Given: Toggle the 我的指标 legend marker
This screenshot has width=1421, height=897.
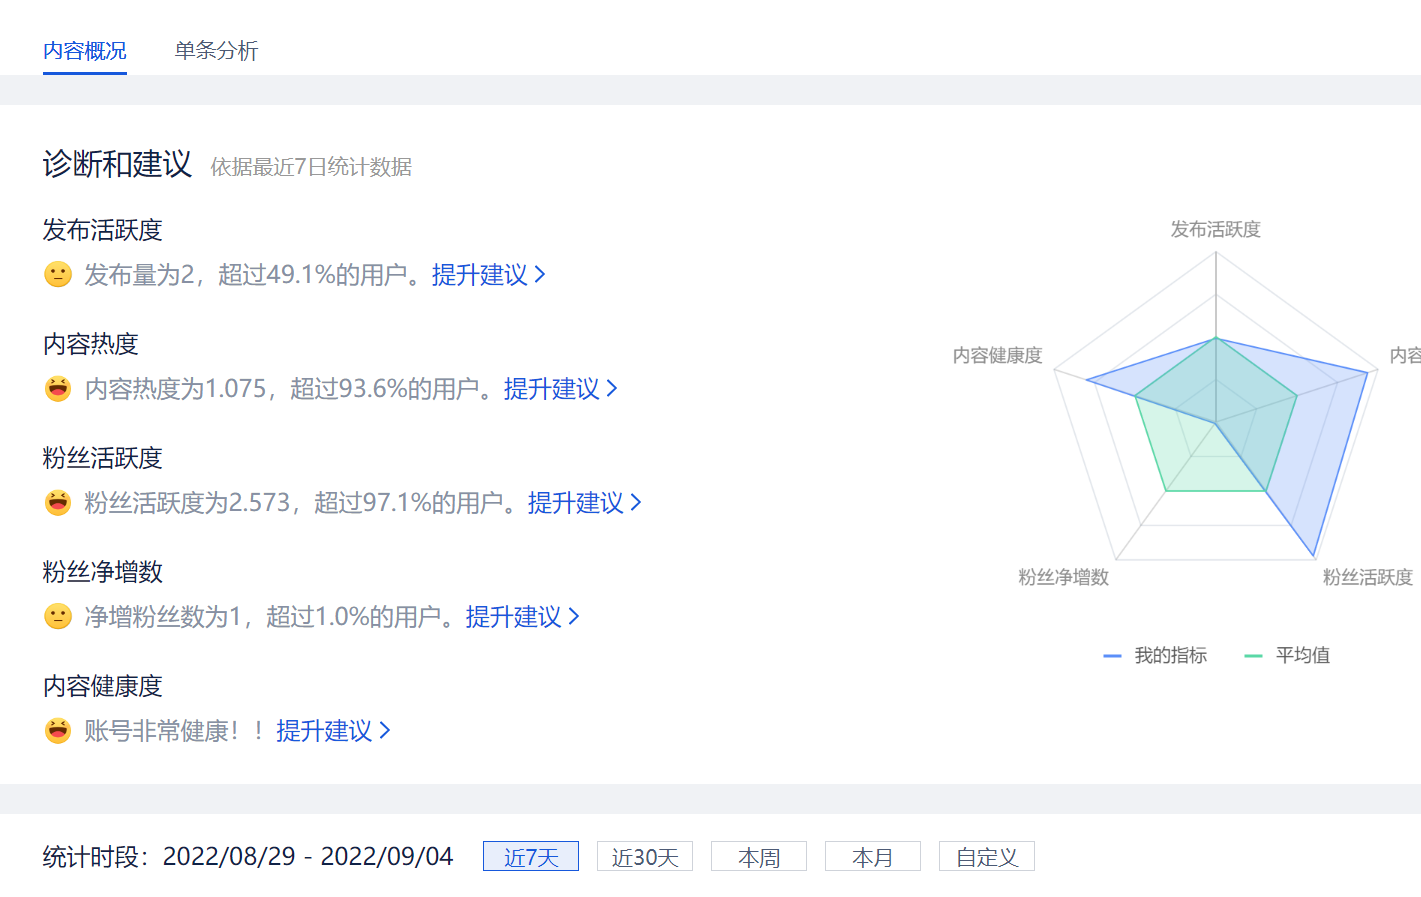Looking at the screenshot, I should (x=1112, y=656).
